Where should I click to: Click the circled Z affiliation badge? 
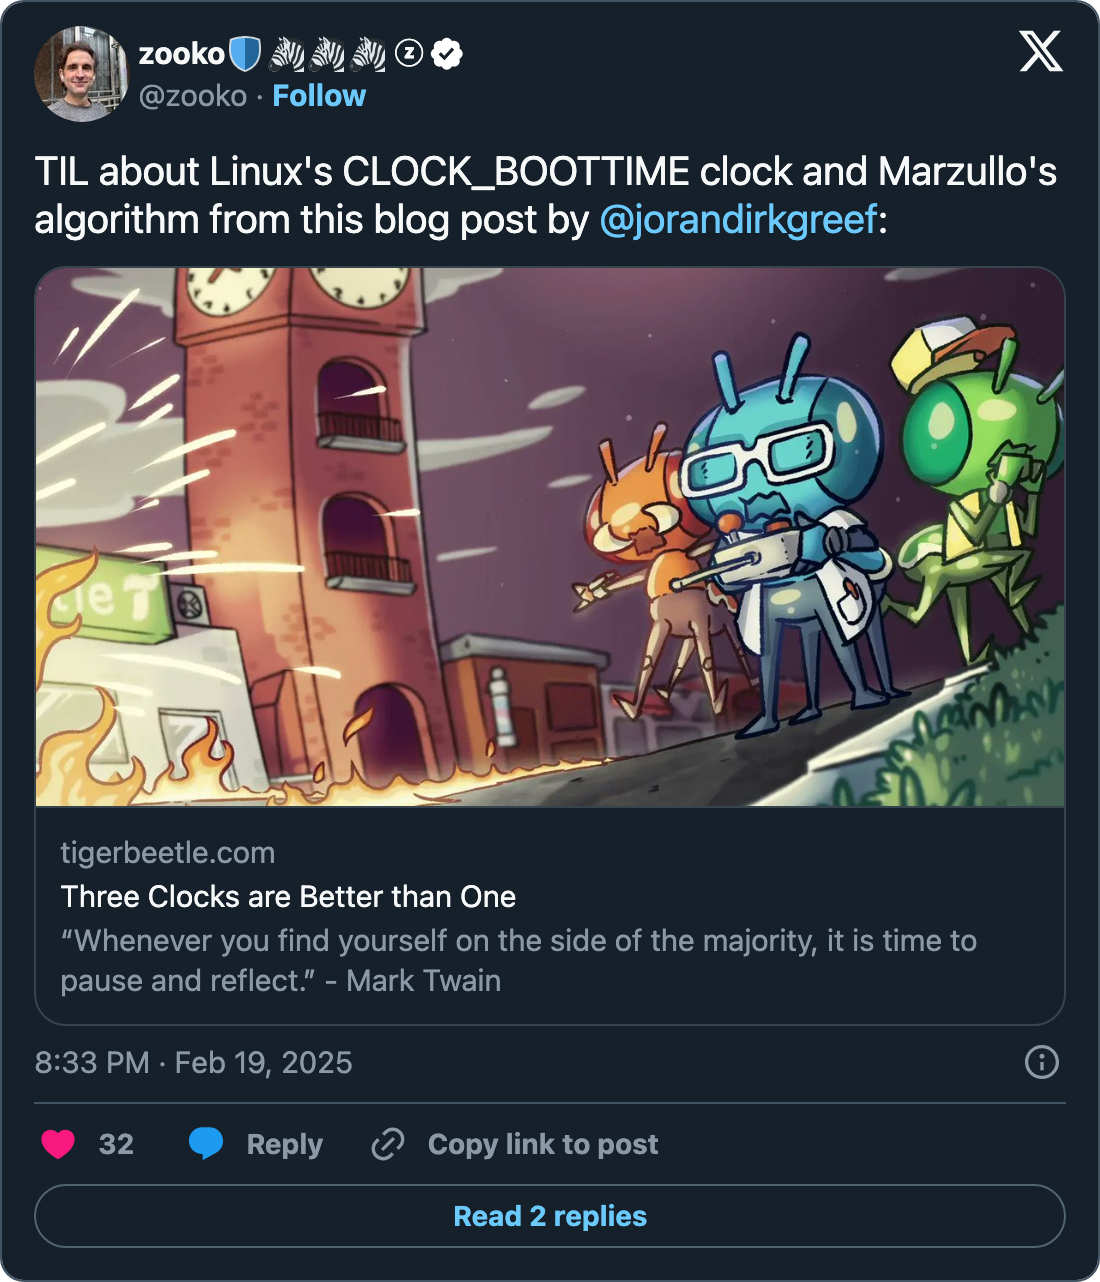(409, 52)
